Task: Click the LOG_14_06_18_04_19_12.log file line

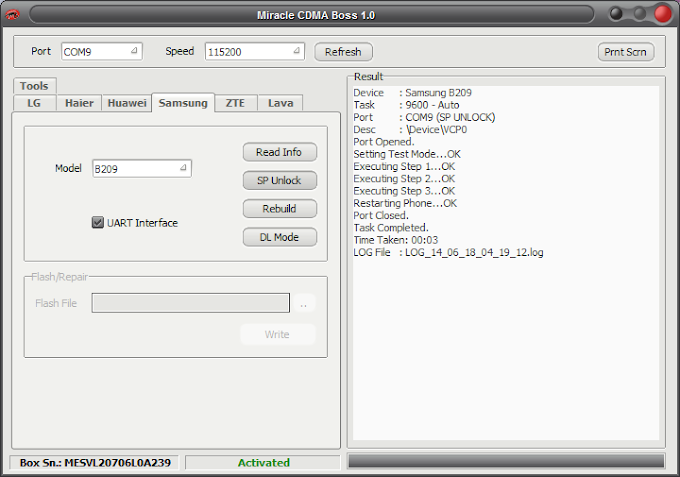Action: point(448,252)
